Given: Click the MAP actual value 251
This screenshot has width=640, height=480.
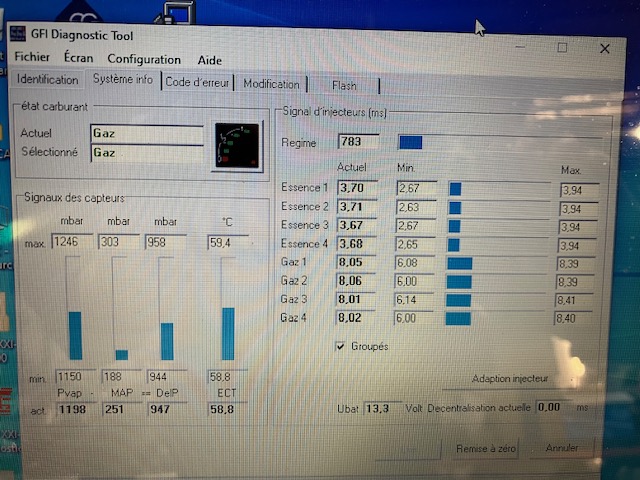Looking at the screenshot, I should tap(122, 409).
